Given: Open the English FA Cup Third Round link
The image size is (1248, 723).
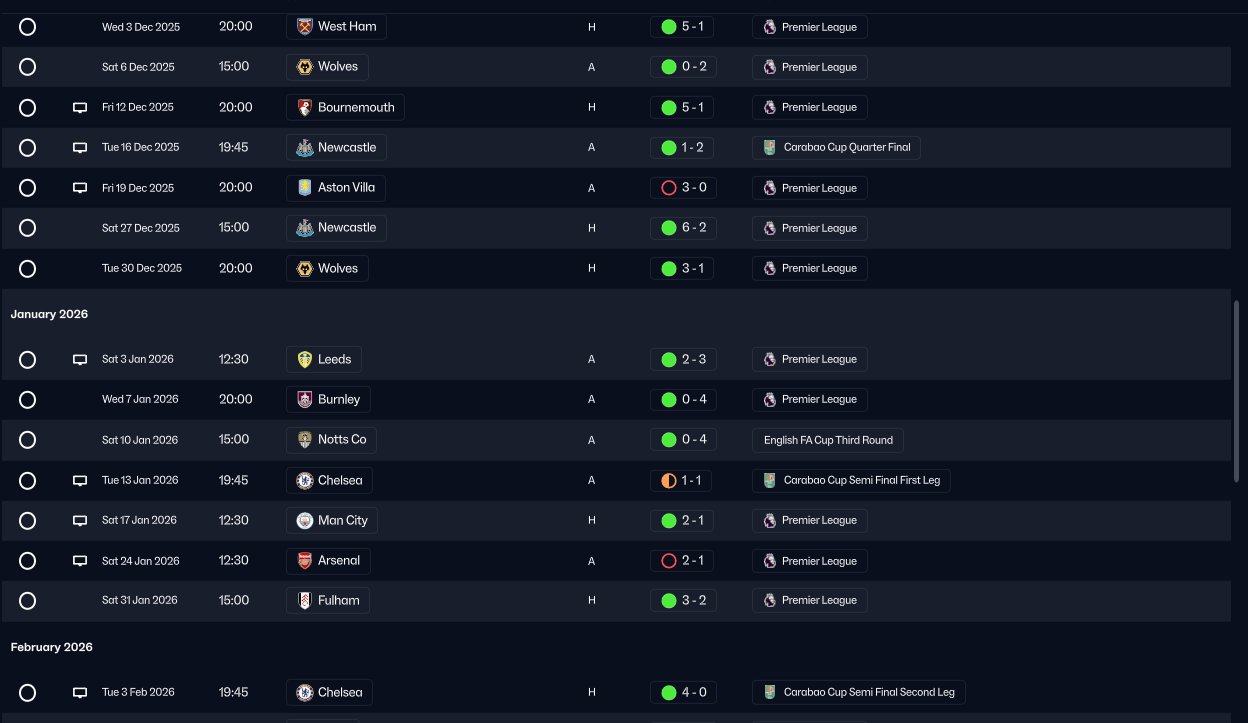Looking at the screenshot, I should click(828, 440).
